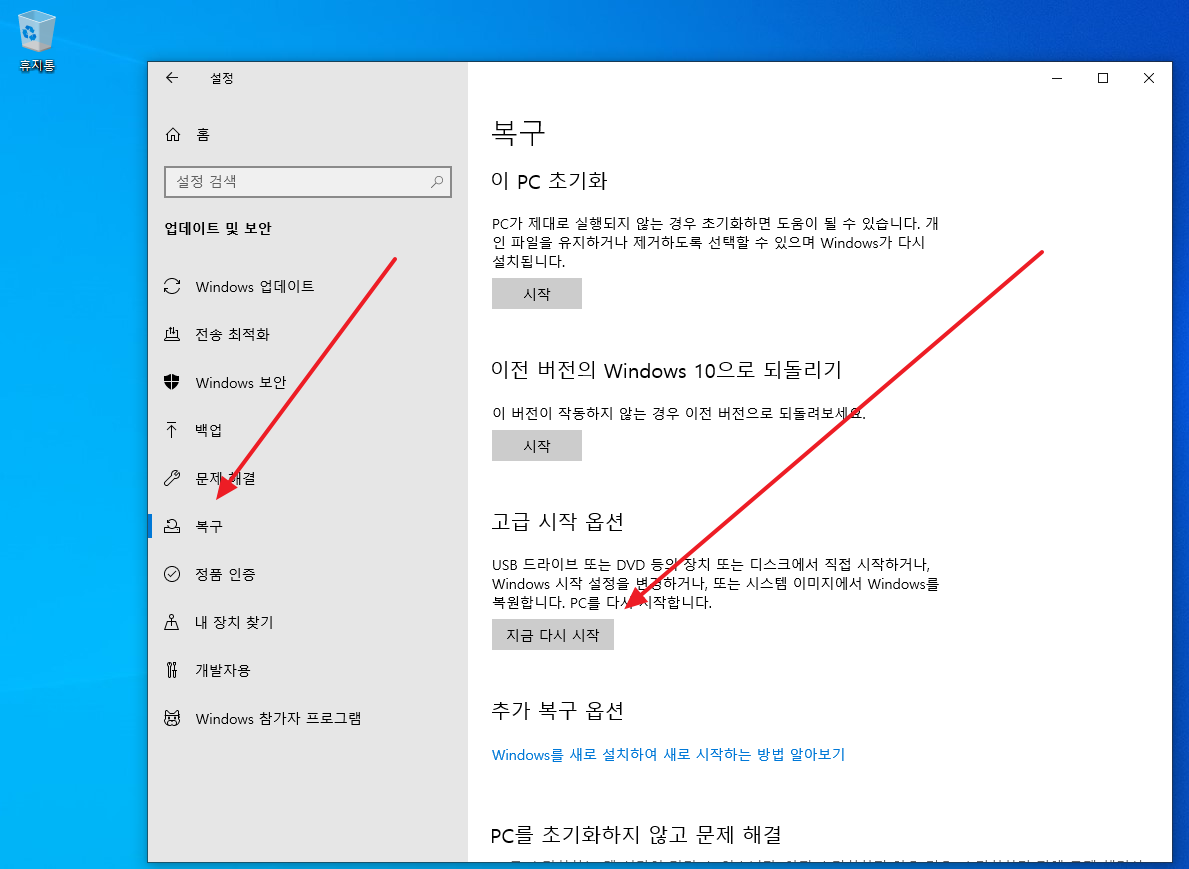Viewport: 1189px width, 869px height.
Task: Click the 전송 최적화 icon
Action: [172, 334]
